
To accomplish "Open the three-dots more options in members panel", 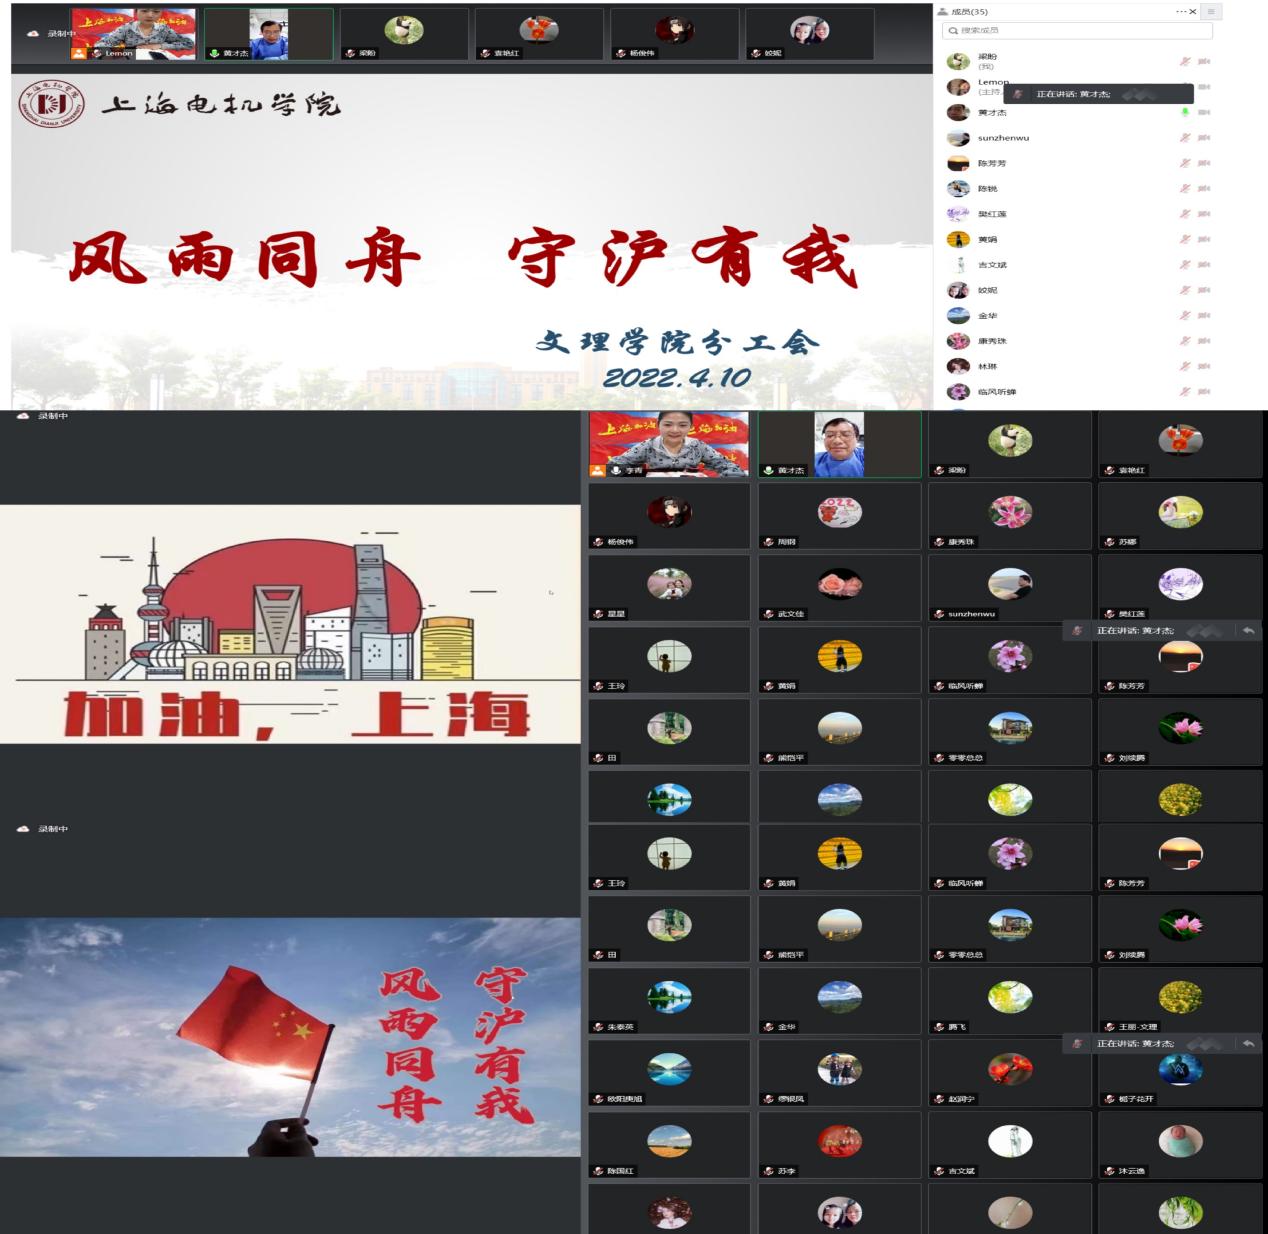I will [1181, 12].
